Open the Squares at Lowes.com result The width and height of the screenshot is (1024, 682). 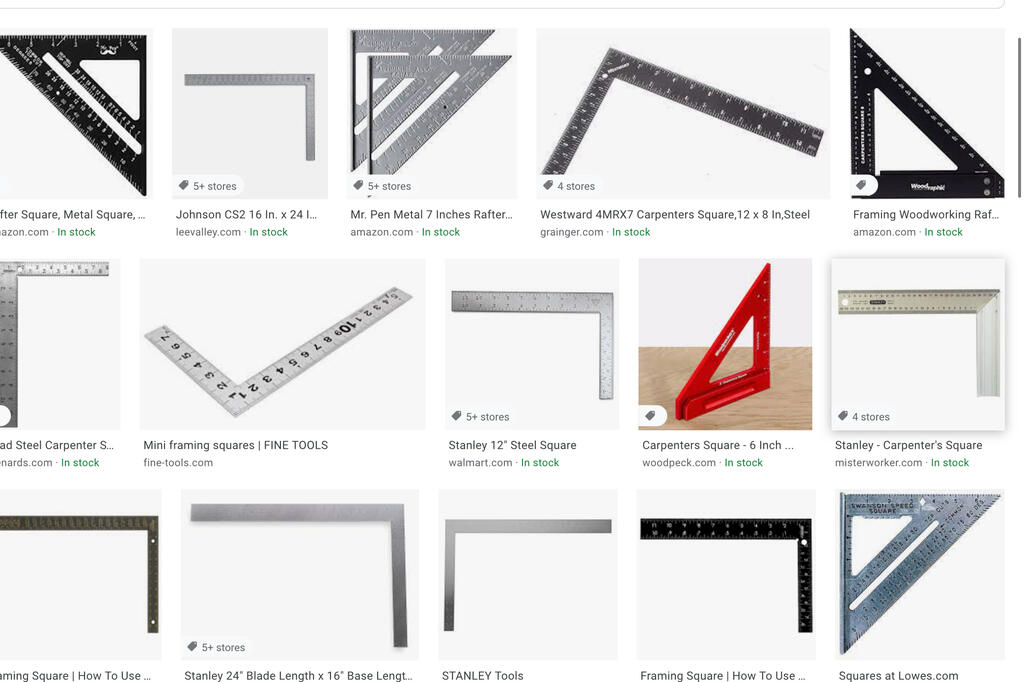899,675
